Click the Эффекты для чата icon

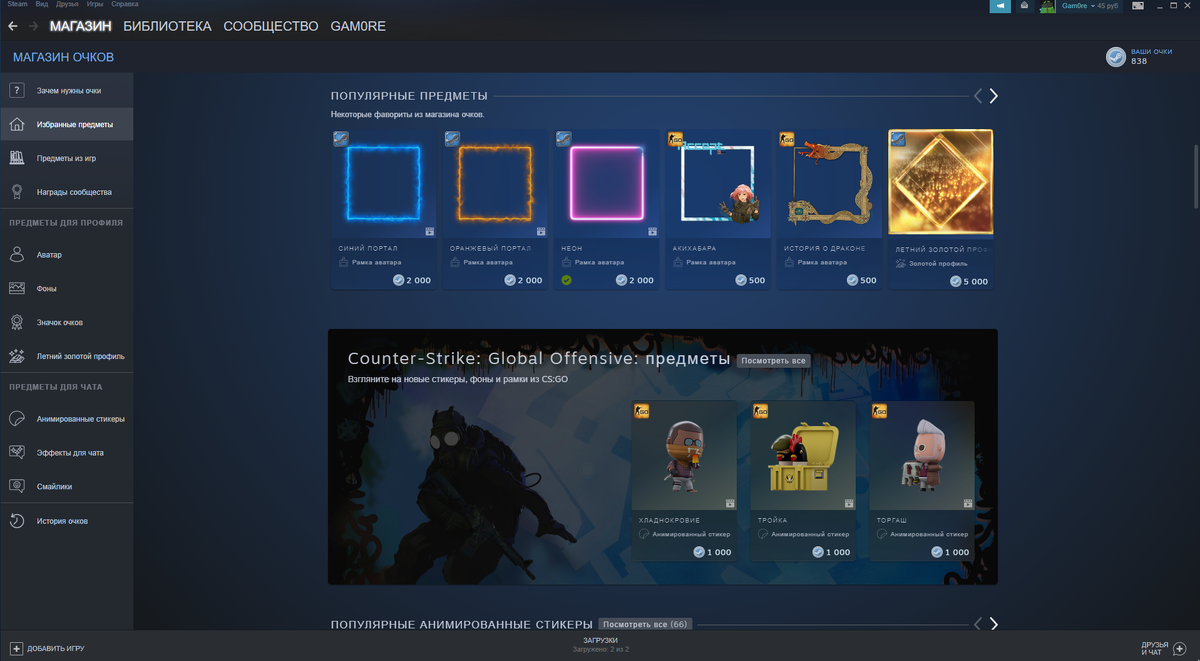coord(17,453)
